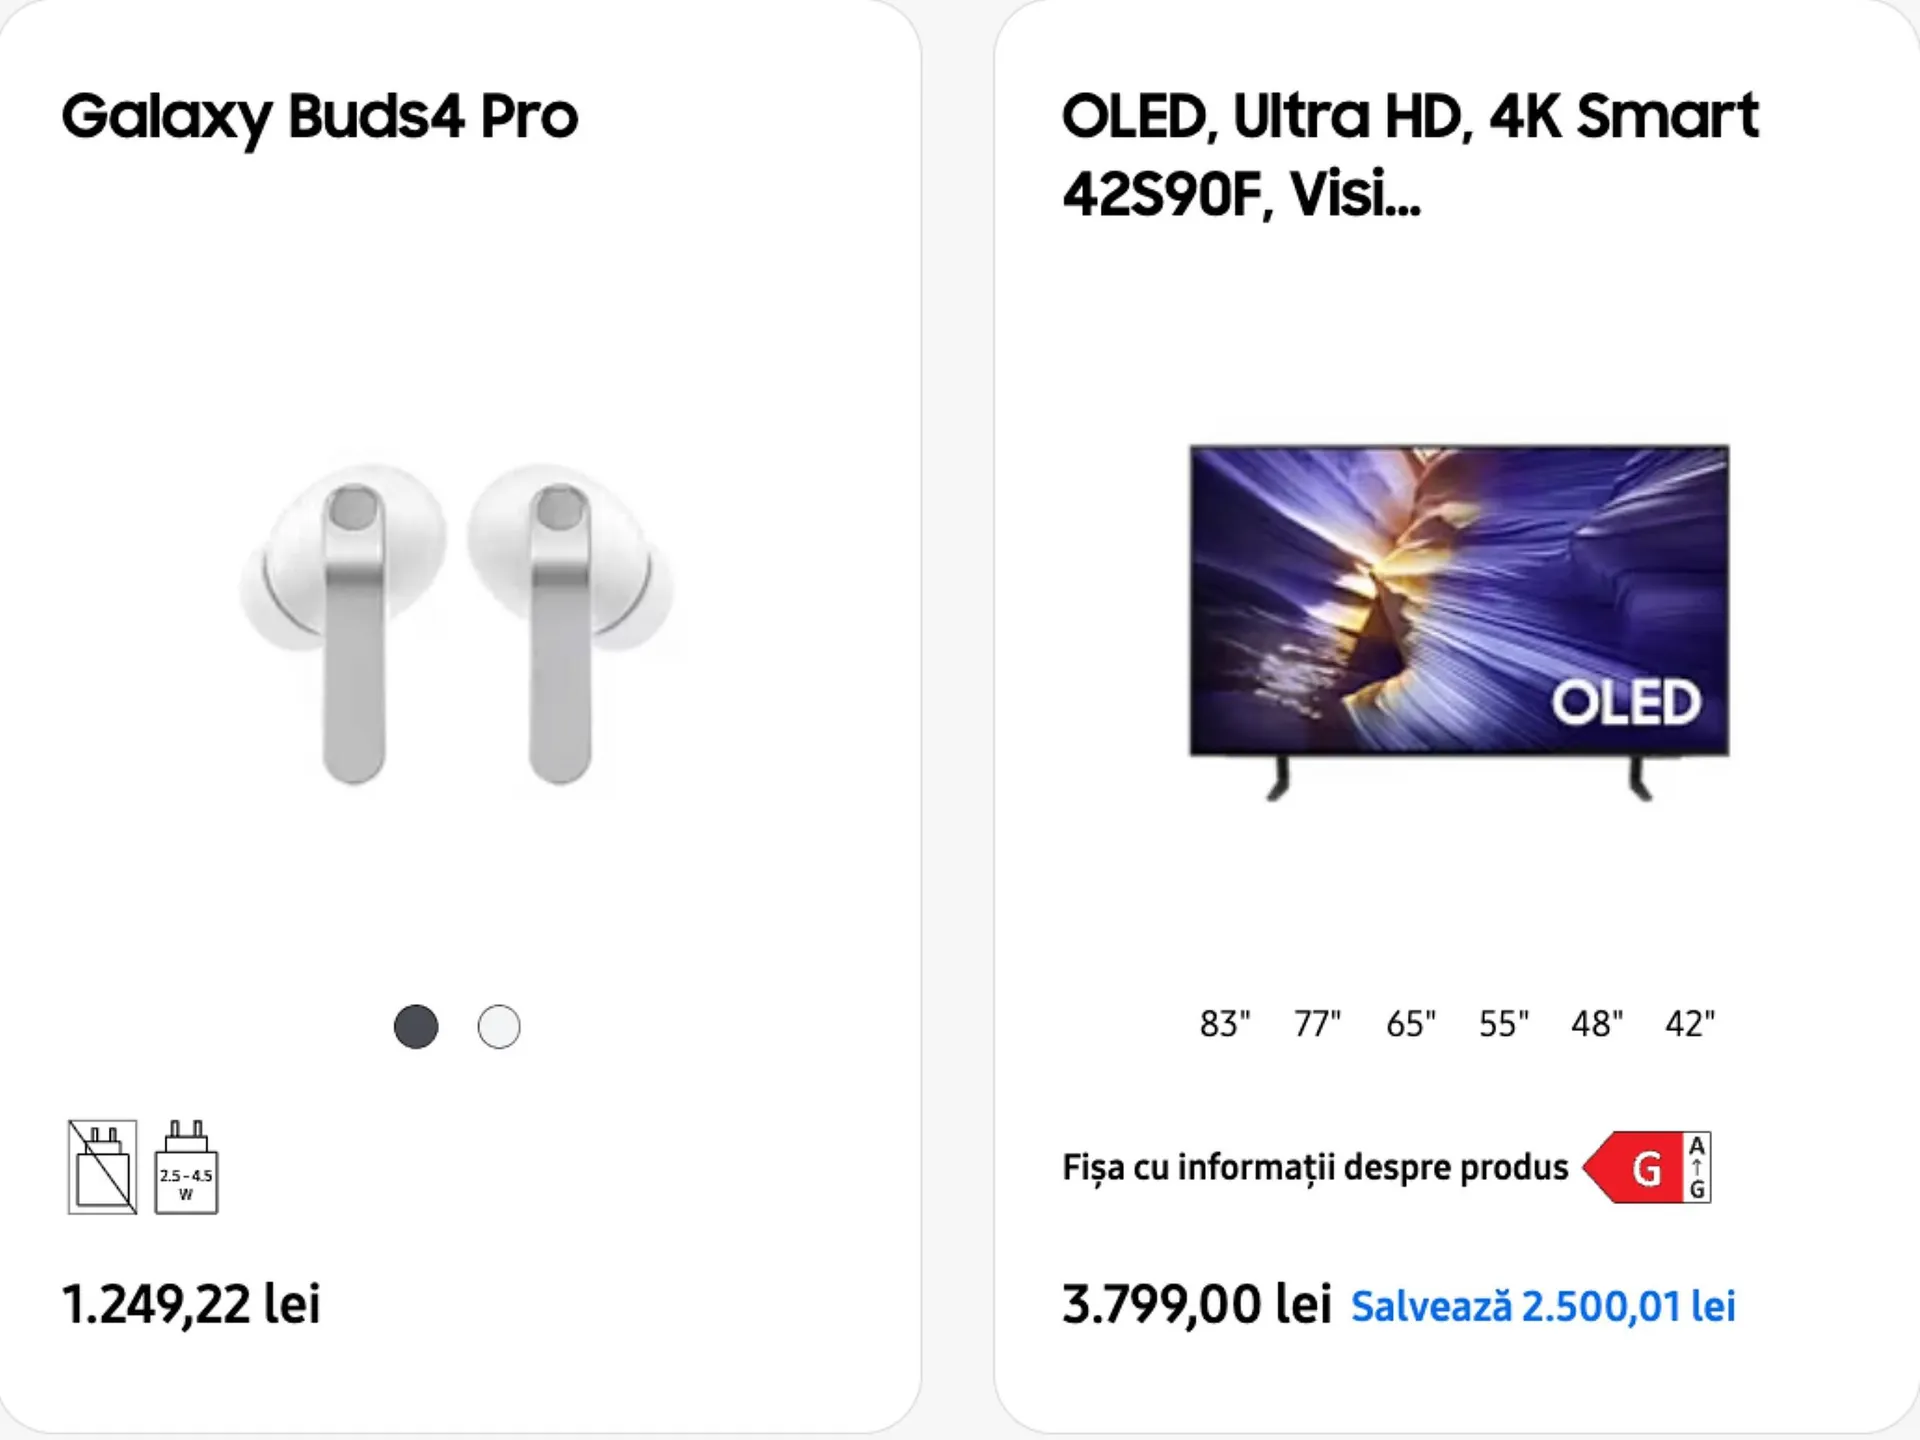Open Fișa cu informații despre produs link
The height and width of the screenshot is (1440, 1920).
tap(1315, 1167)
